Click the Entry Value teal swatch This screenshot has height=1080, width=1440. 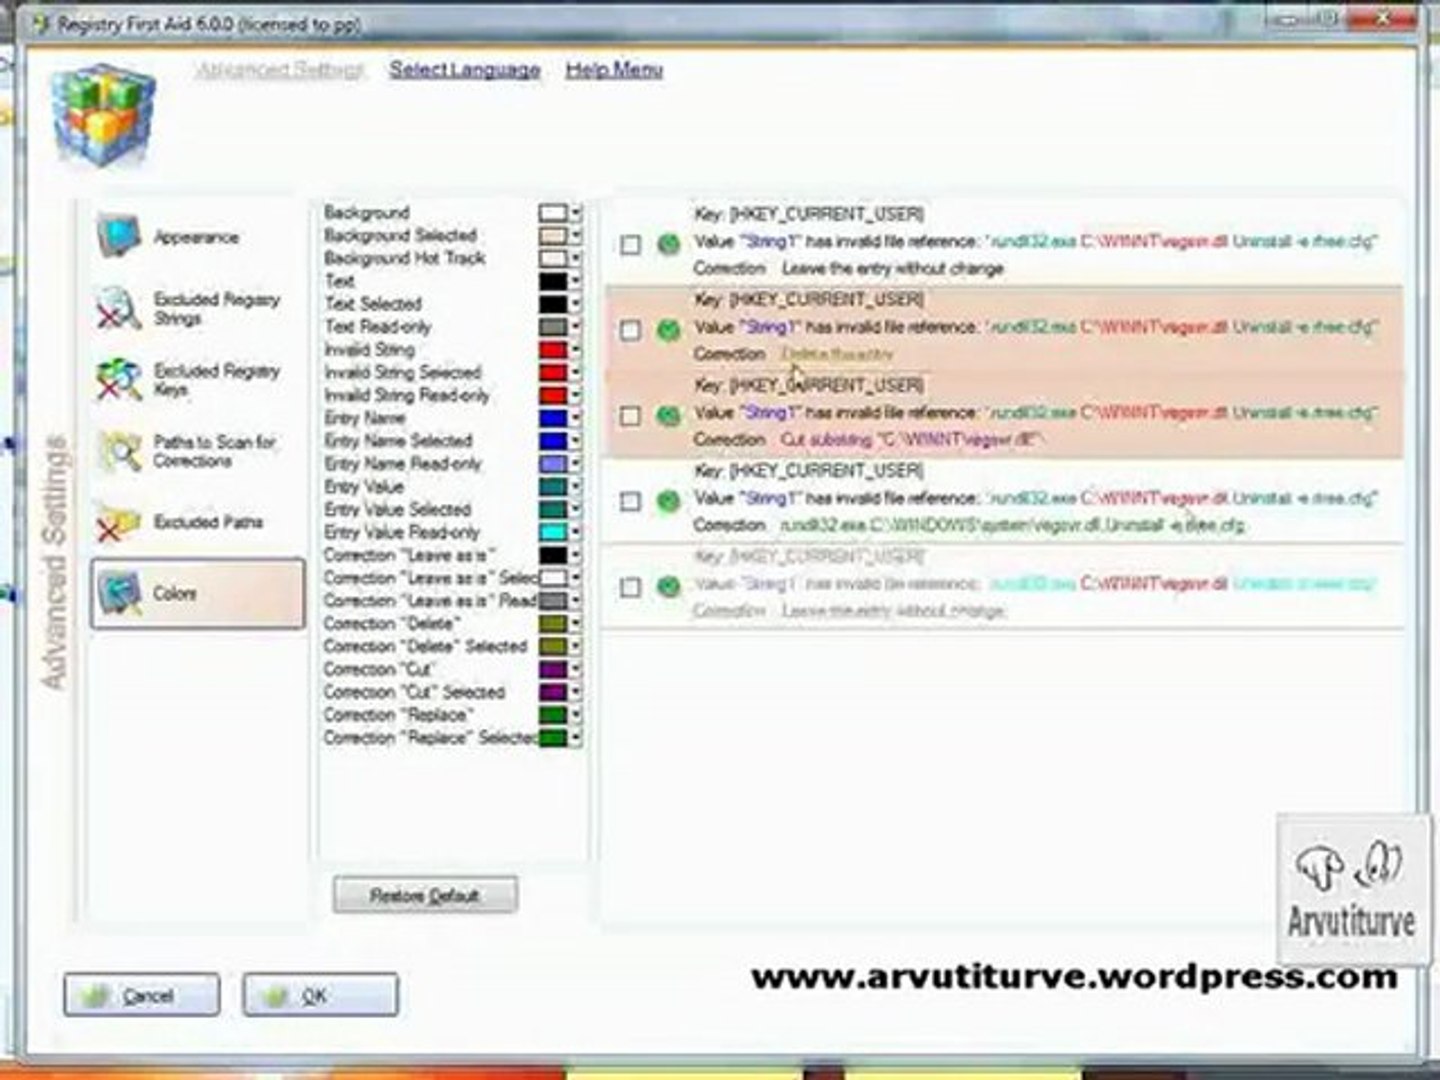coord(553,487)
